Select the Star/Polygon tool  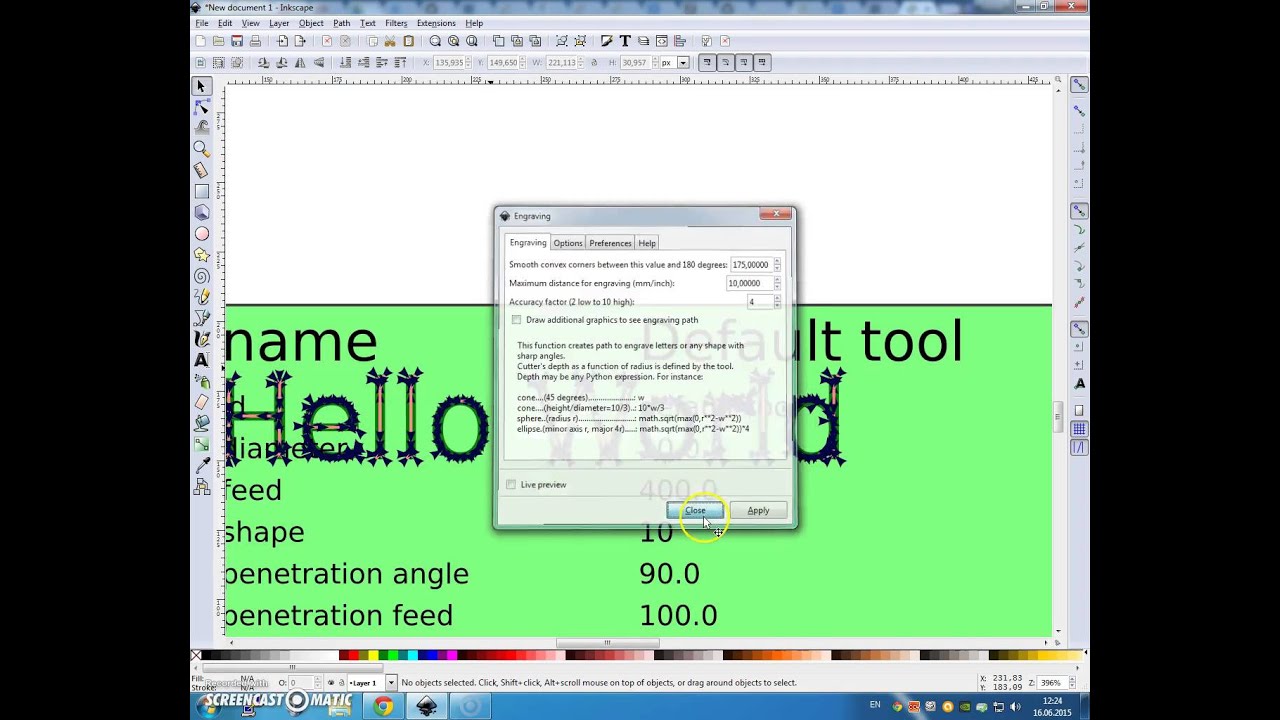click(x=201, y=254)
